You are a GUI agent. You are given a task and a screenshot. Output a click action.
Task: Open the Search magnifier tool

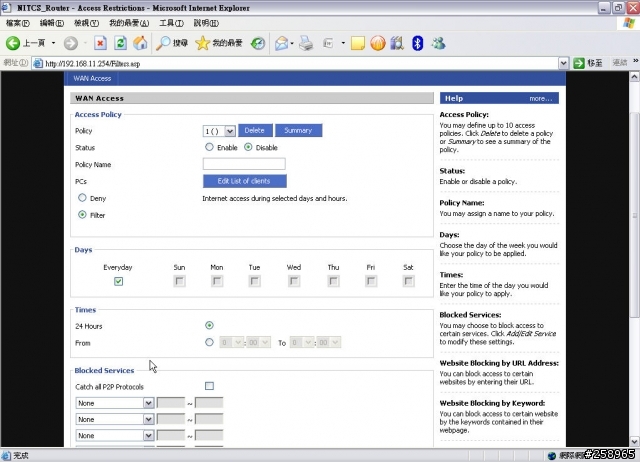tap(163, 43)
